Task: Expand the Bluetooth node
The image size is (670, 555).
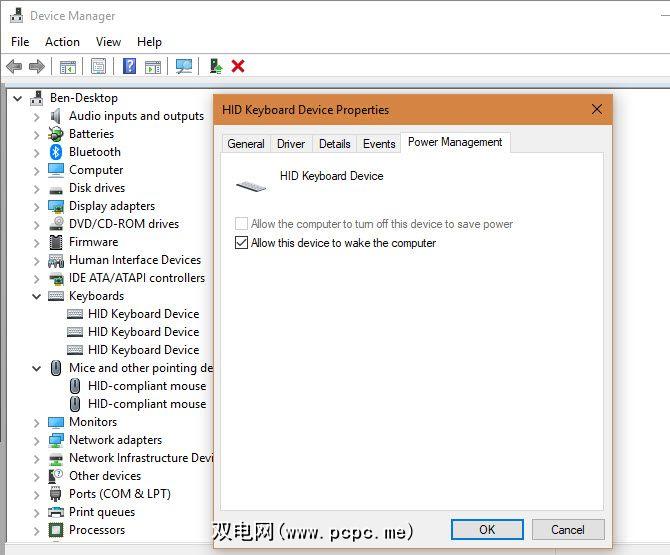Action: 37,153
